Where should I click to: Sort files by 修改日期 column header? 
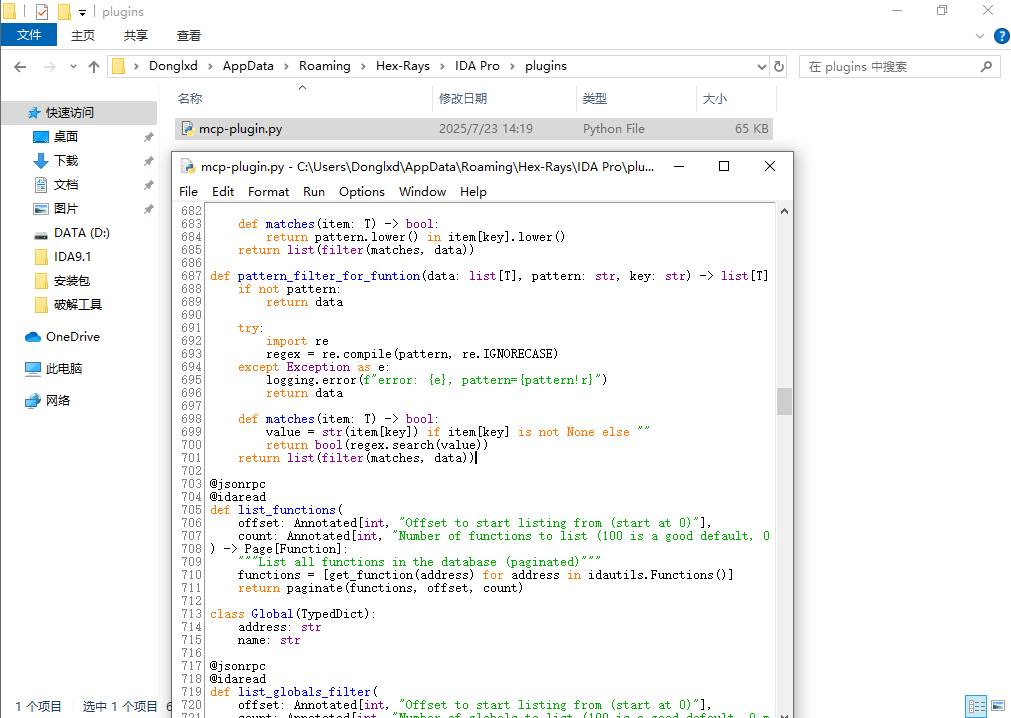click(x=463, y=98)
